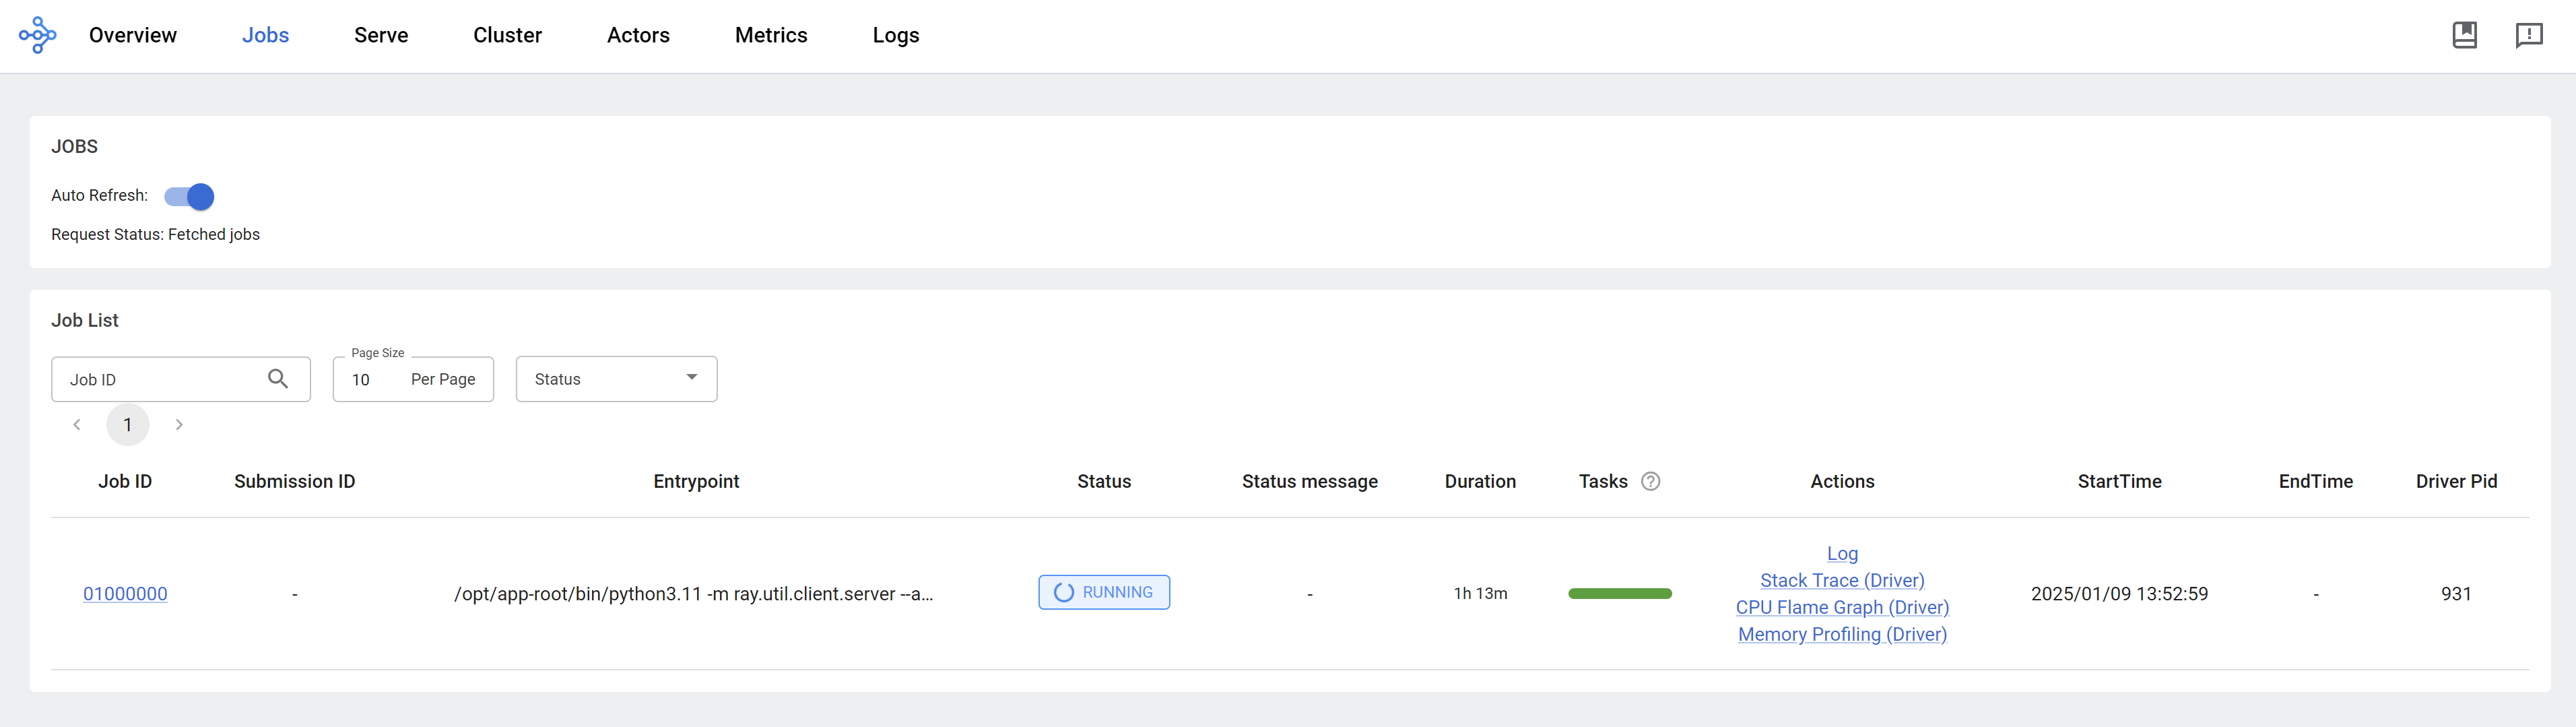Open the Status filter dropdown
Screen dimensions: 2576x727
pyautogui.click(x=616, y=379)
